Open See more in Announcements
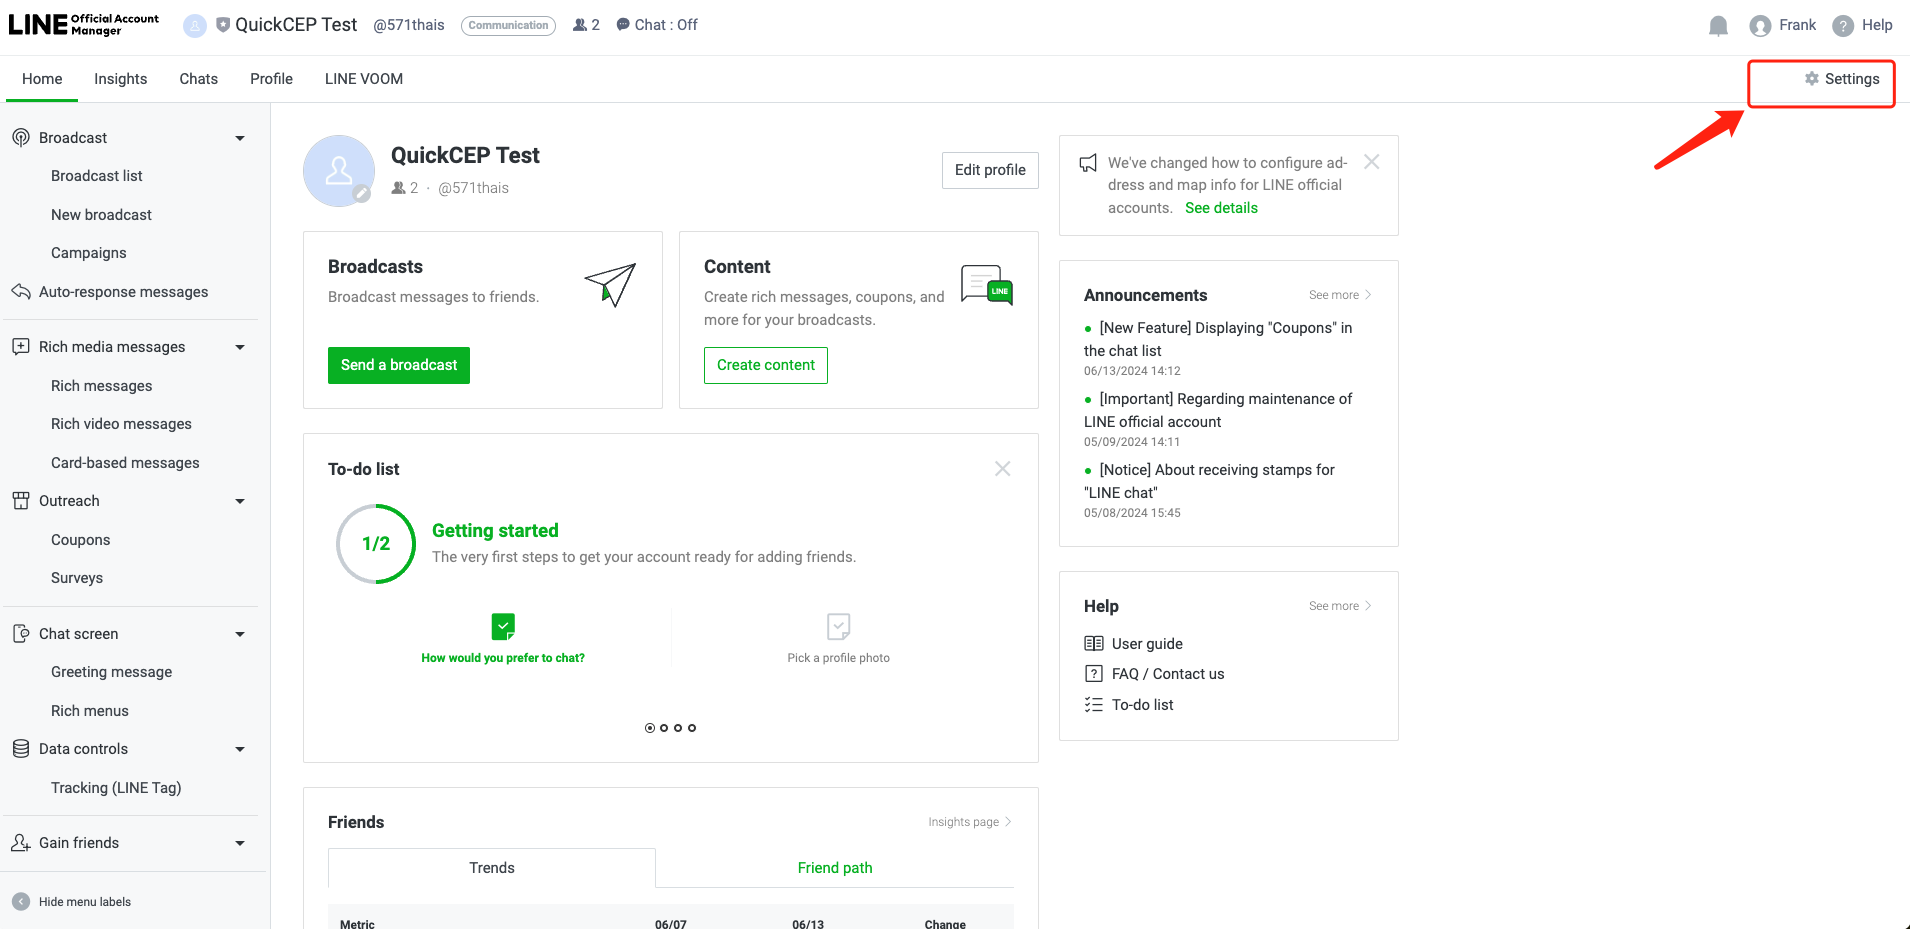The width and height of the screenshot is (1910, 929). tap(1340, 295)
